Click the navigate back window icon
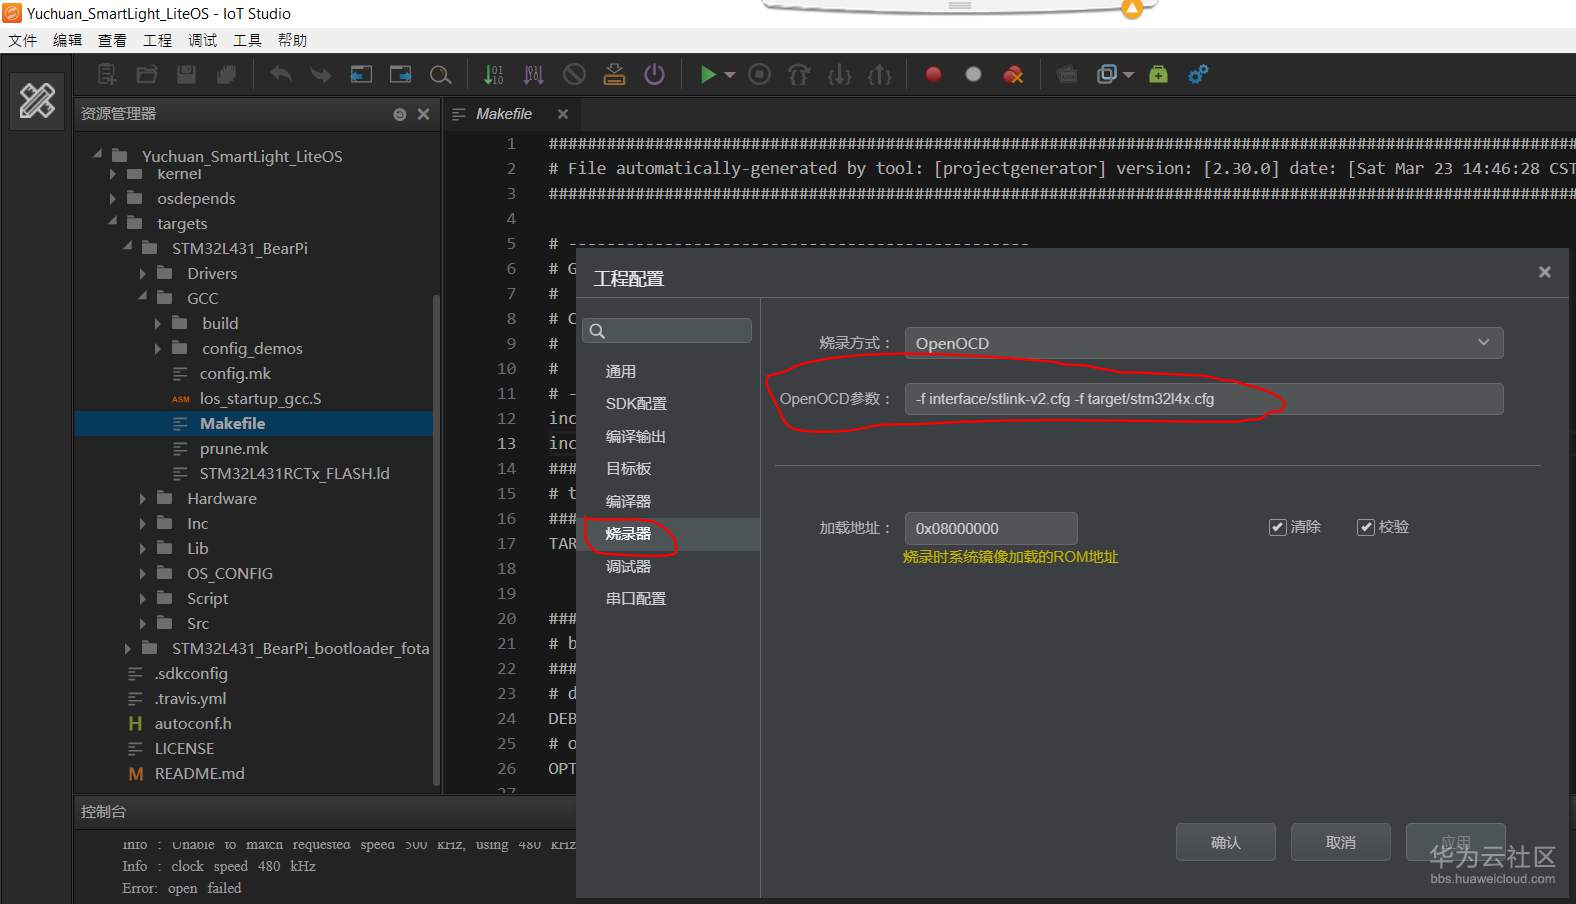 361,74
